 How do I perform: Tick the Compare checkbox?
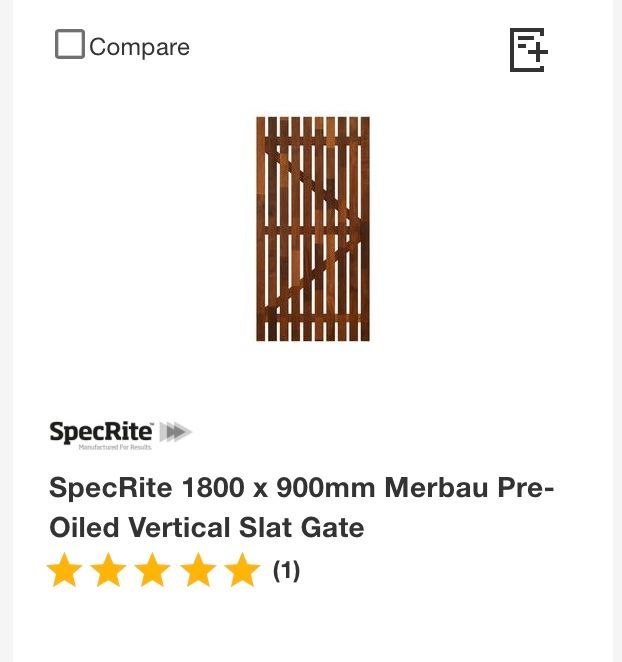click(69, 45)
